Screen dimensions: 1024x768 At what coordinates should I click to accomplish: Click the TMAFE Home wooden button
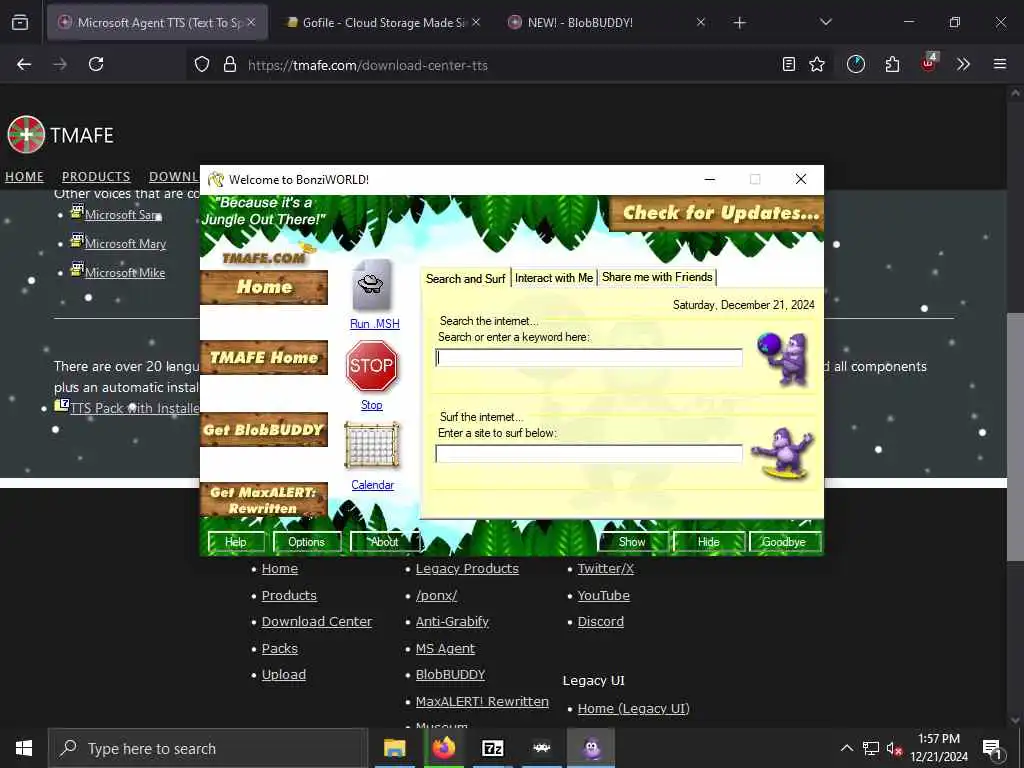264,357
